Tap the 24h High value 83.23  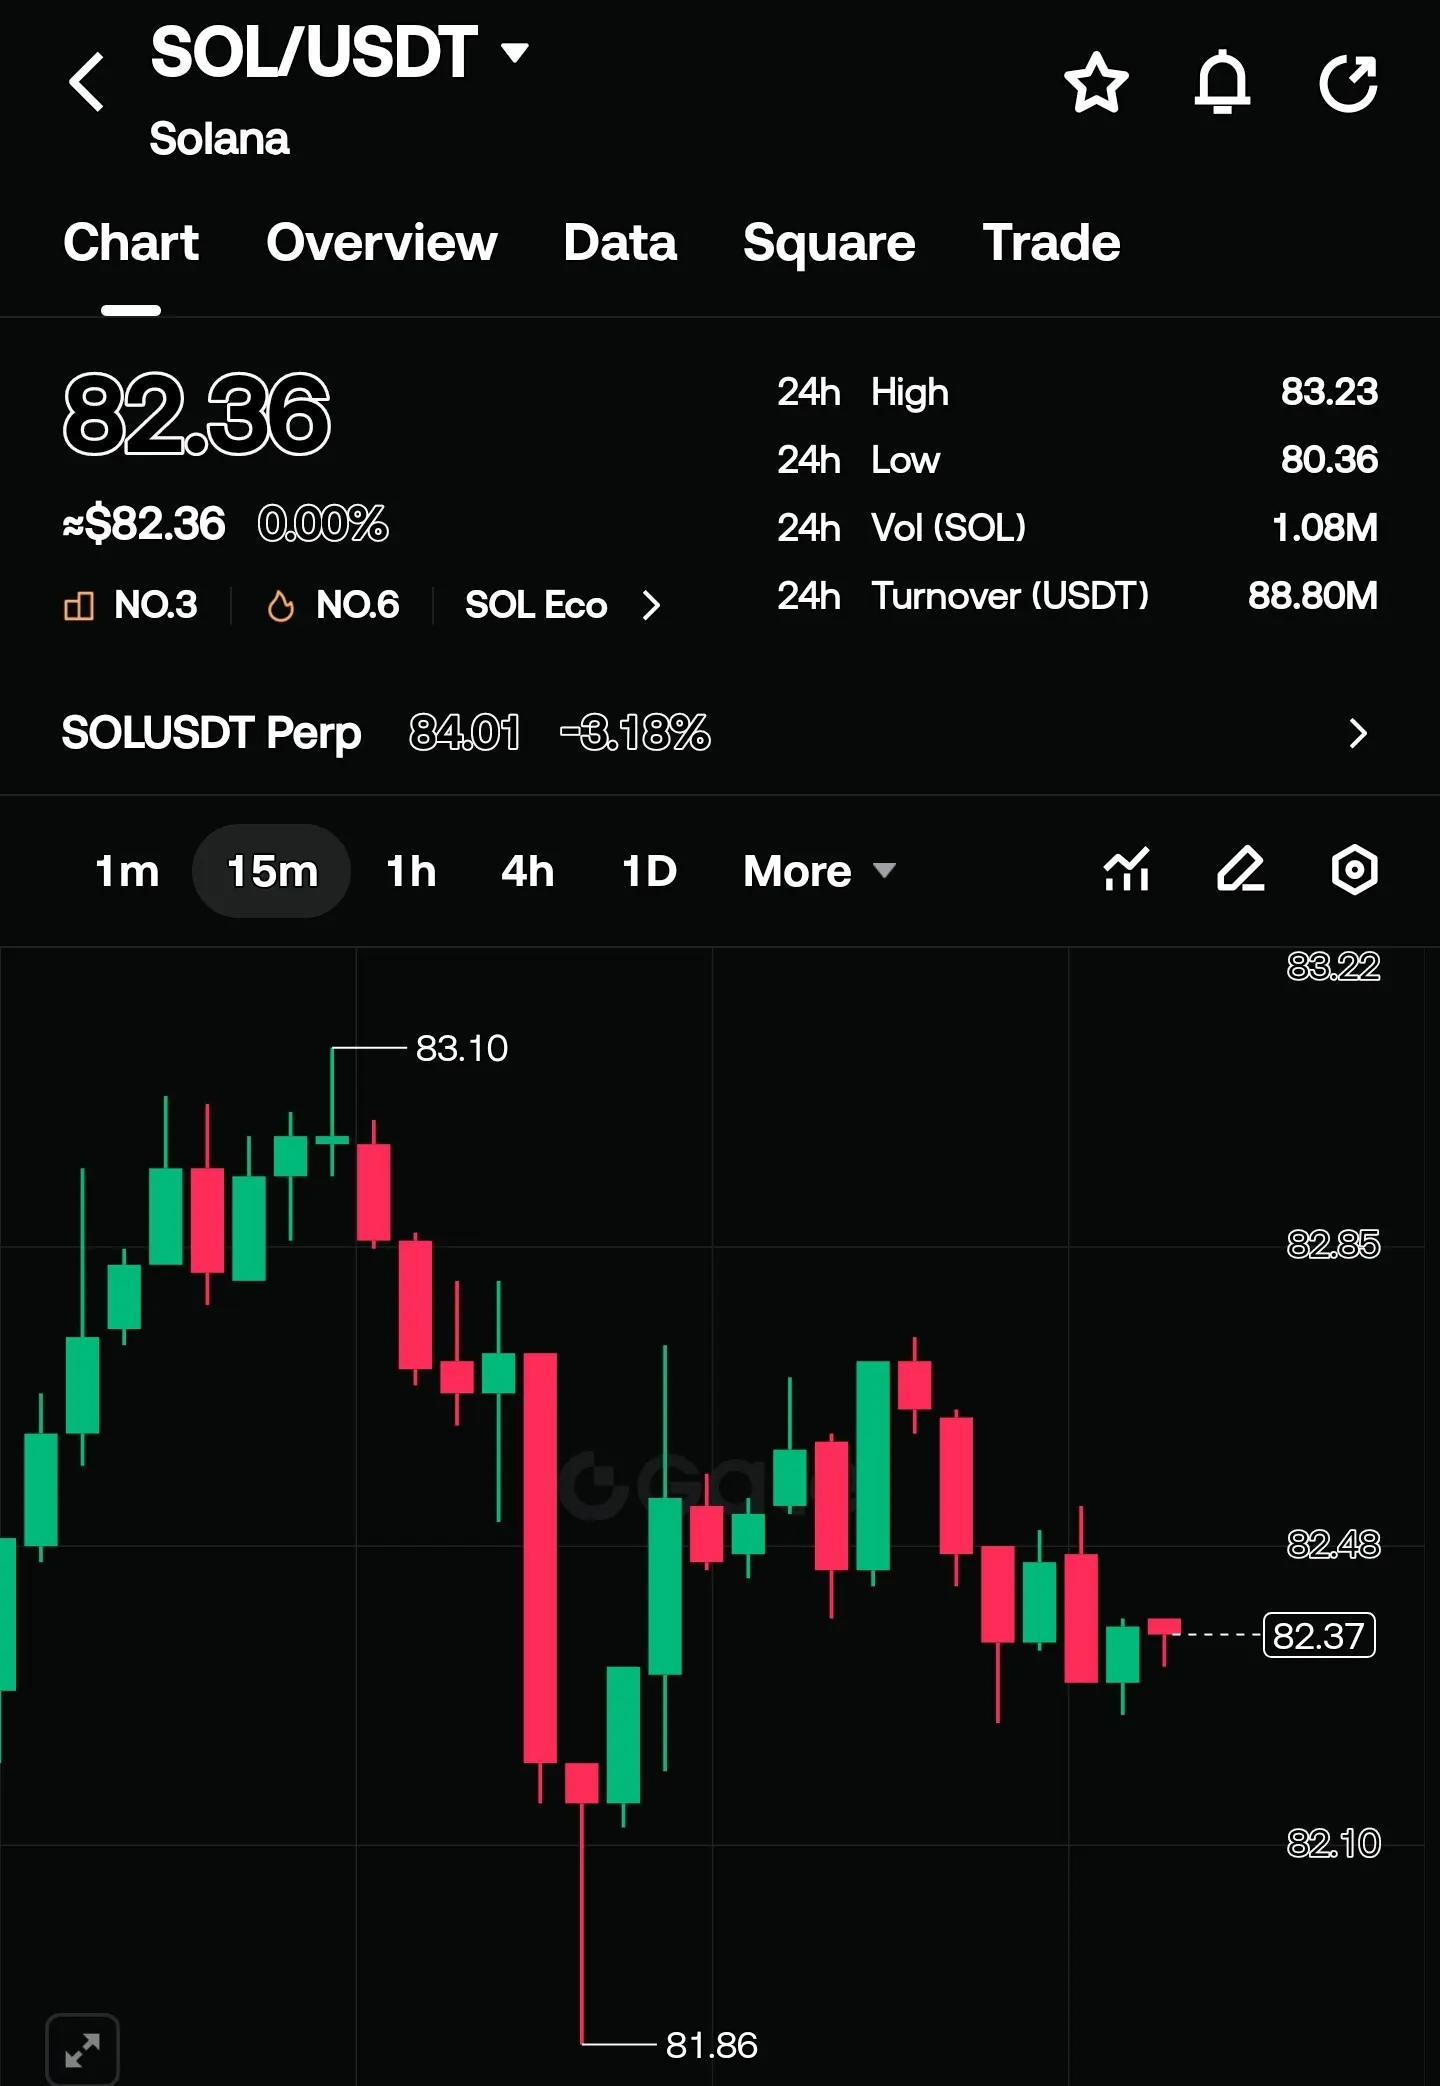1329,392
